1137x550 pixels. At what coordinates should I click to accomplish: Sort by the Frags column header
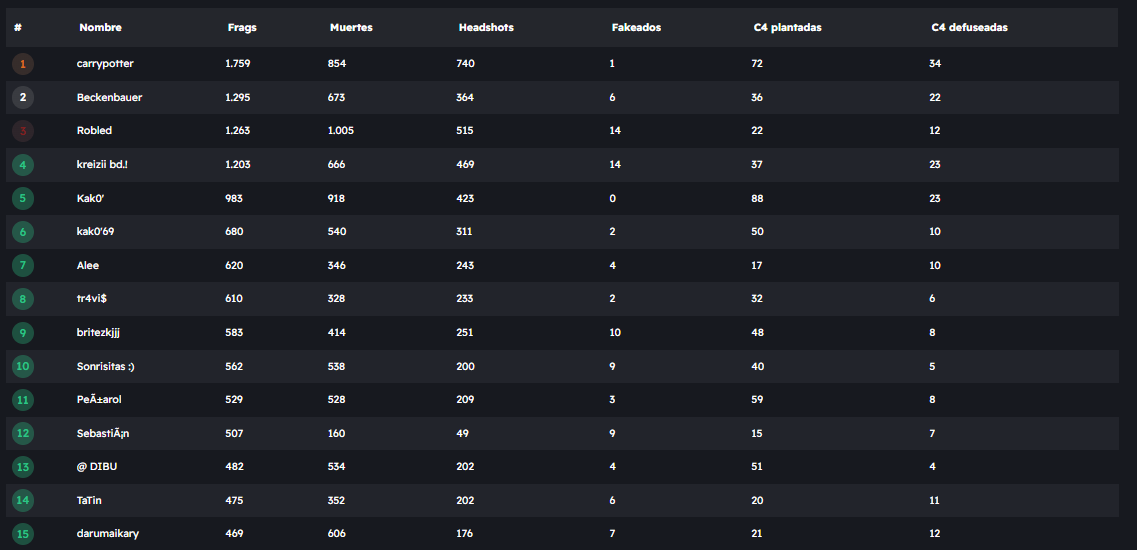click(242, 28)
